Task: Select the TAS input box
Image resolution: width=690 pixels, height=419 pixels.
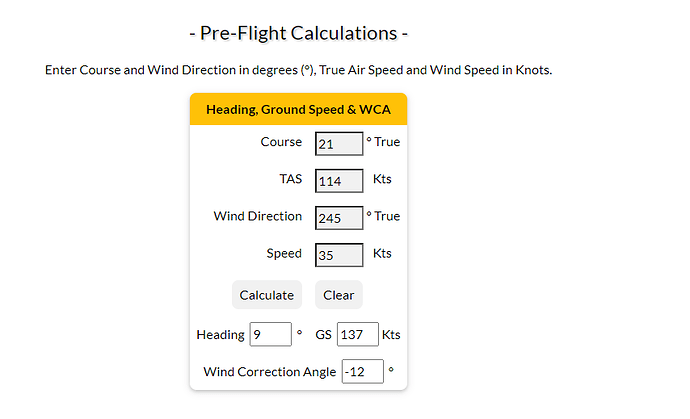Action: pyautogui.click(x=338, y=181)
